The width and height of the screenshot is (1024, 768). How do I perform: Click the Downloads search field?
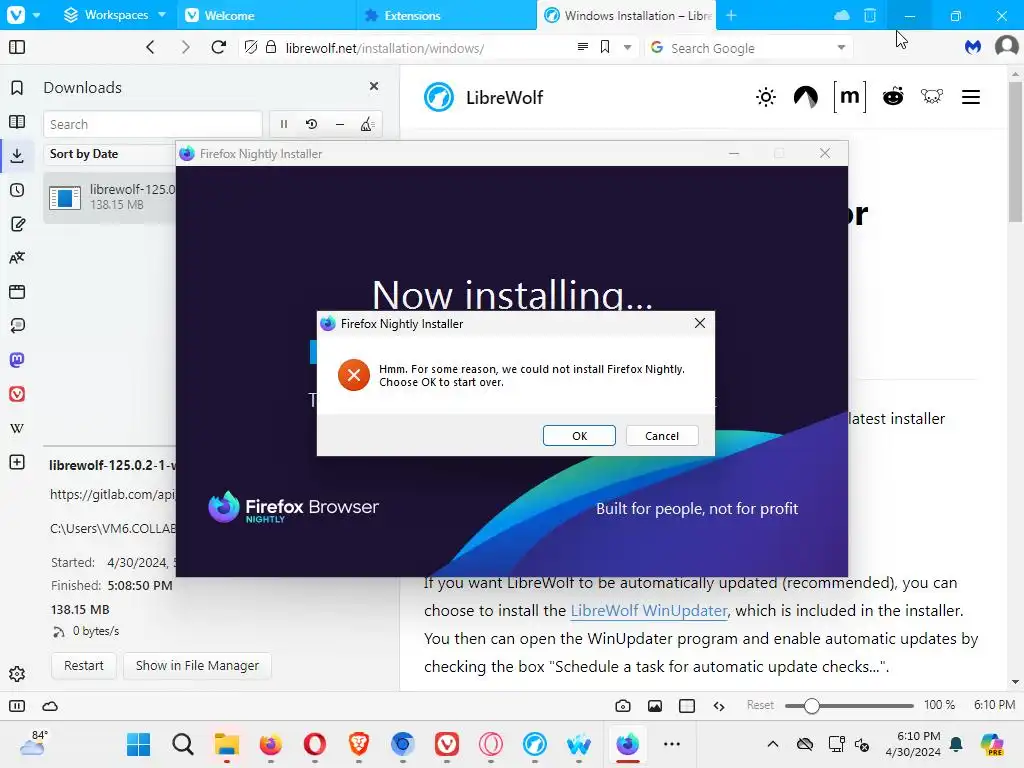[x=153, y=124]
